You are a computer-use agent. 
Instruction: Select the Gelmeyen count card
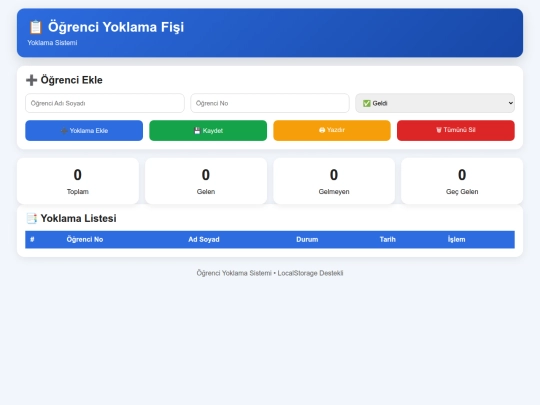[334, 181]
